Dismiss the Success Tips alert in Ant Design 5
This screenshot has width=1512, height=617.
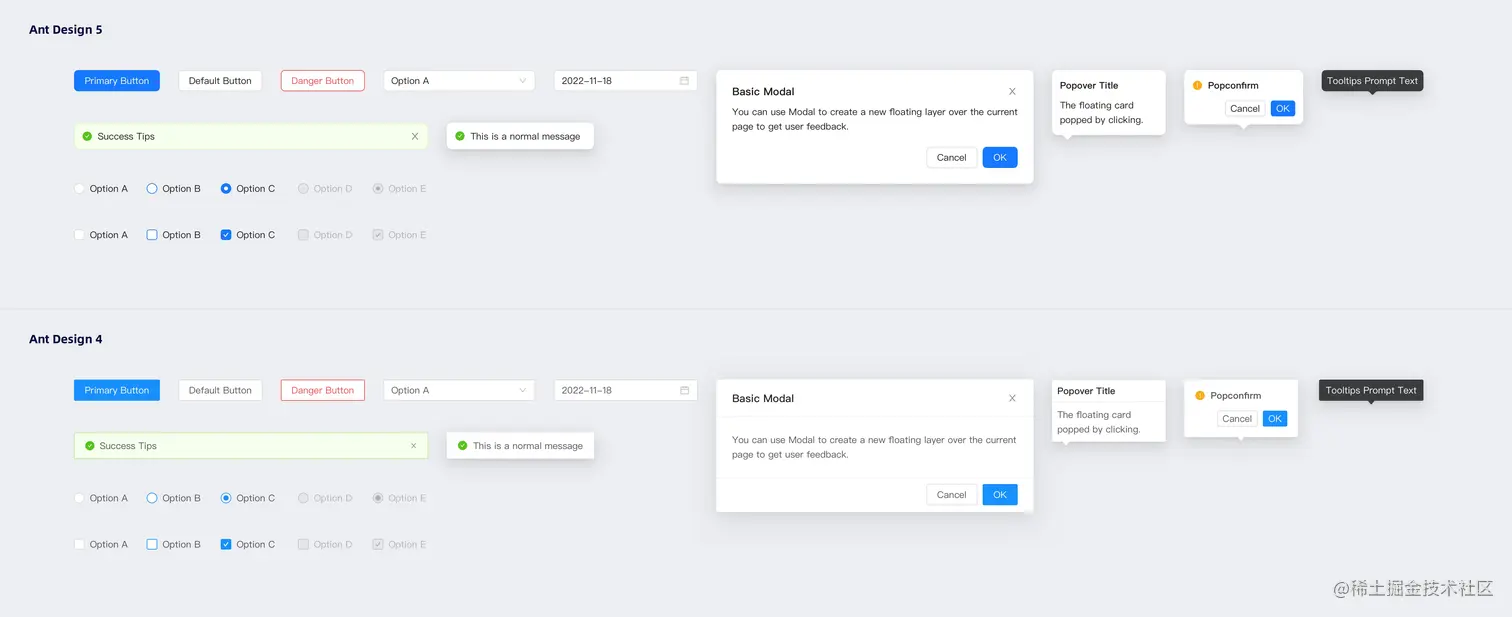(415, 136)
